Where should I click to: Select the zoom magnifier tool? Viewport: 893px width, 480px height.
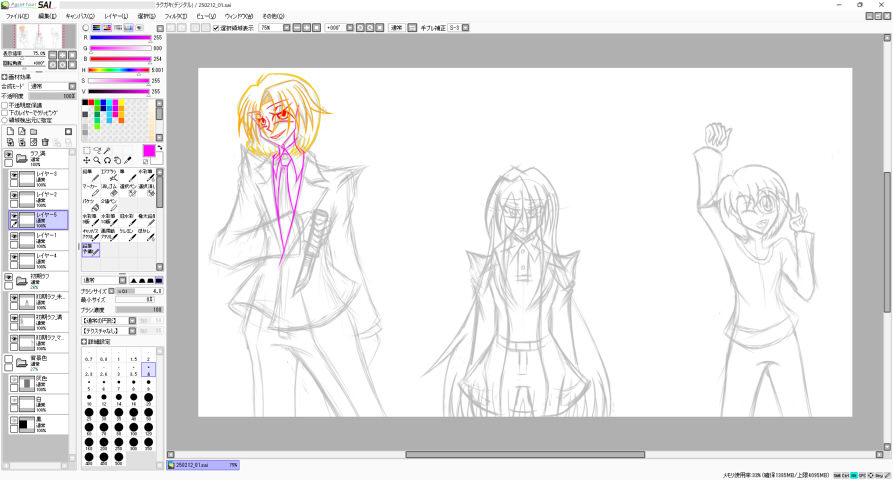[97, 161]
